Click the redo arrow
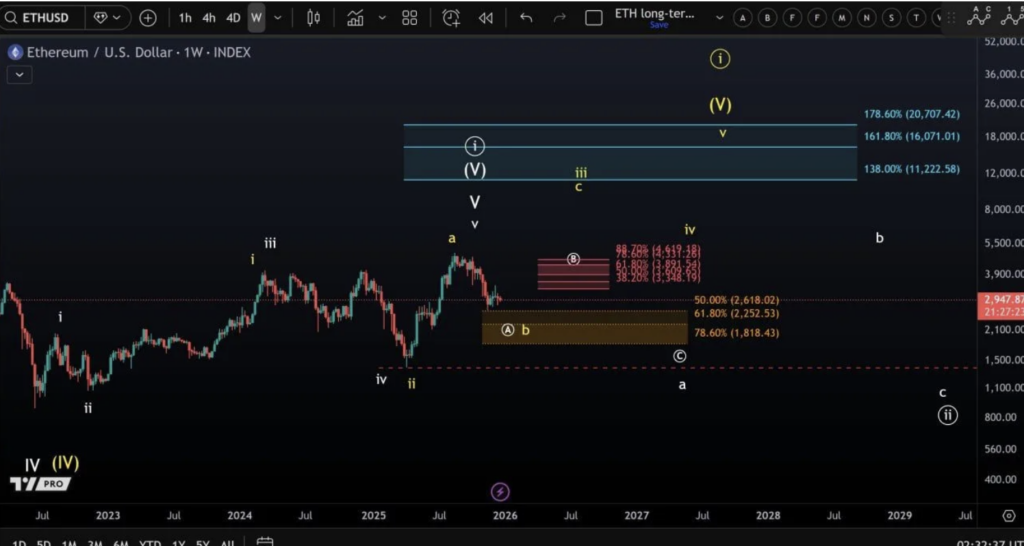This screenshot has height=546, width=1024. tap(560, 18)
